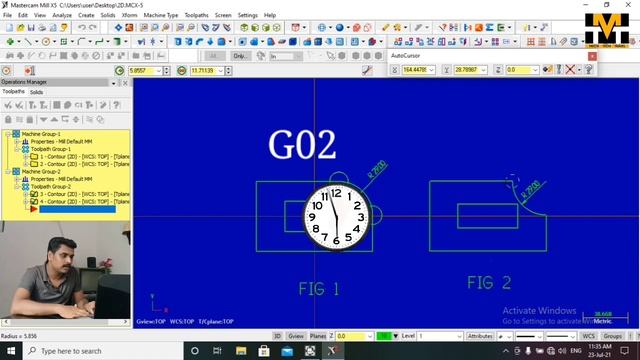Open the Xform menu
This screenshot has height=360, width=640.
[129, 15]
